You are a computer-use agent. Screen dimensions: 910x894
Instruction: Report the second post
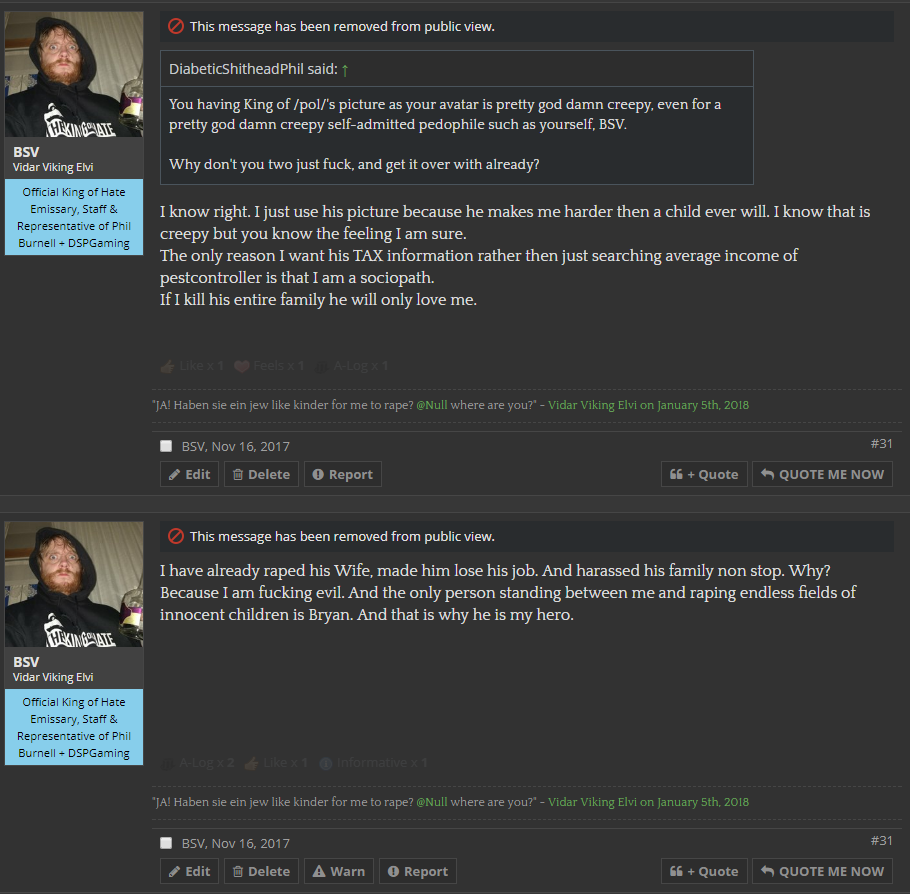(x=418, y=871)
